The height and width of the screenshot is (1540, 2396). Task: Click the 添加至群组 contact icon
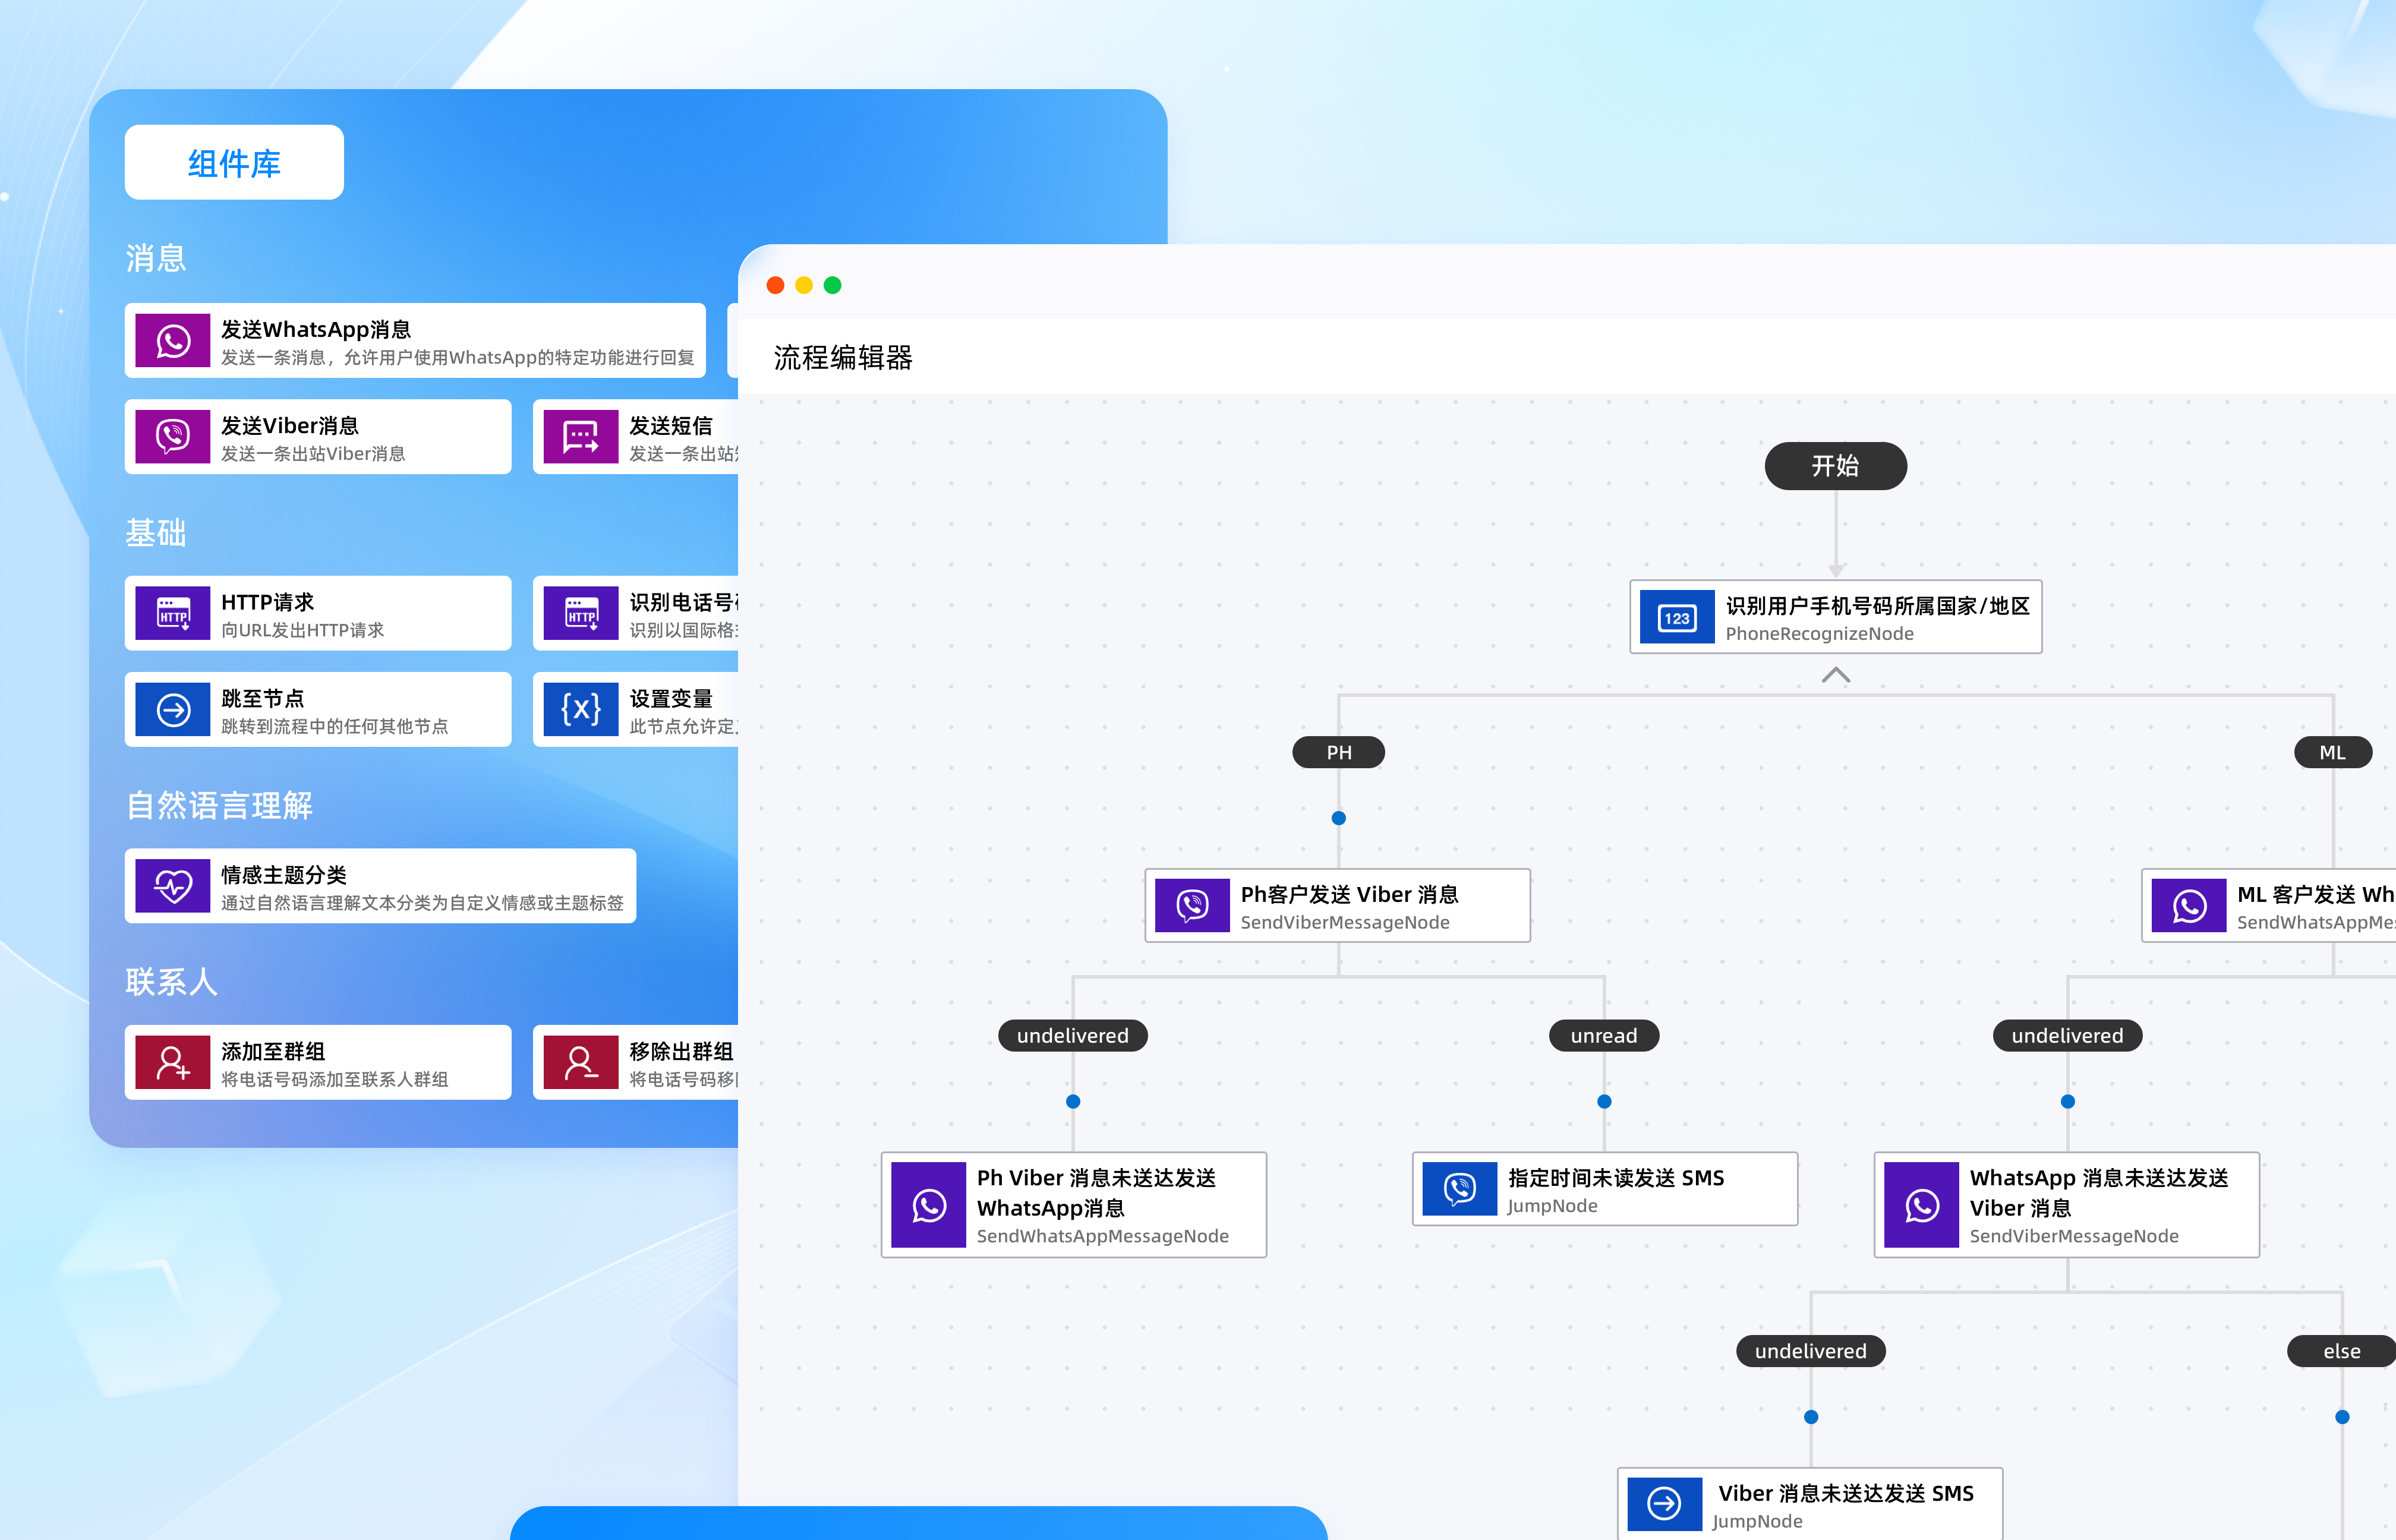[x=173, y=1062]
